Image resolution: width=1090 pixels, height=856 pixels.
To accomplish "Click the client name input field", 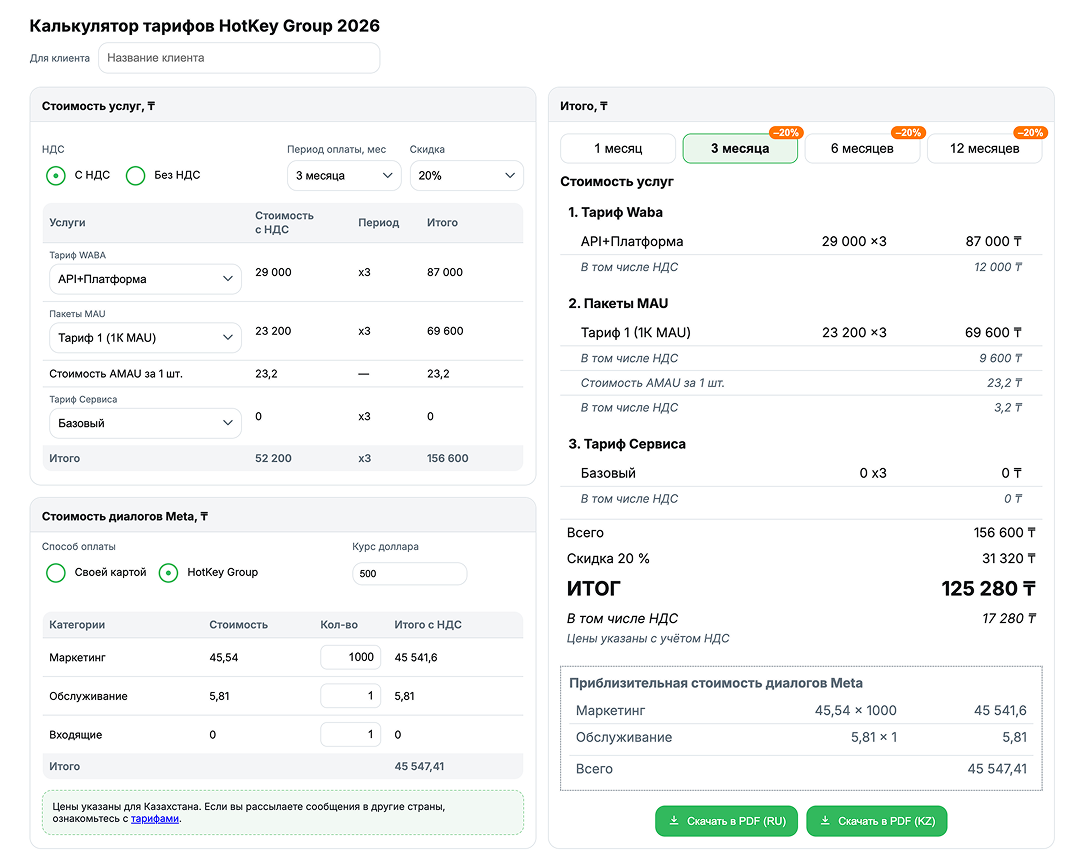I will pyautogui.click(x=238, y=58).
